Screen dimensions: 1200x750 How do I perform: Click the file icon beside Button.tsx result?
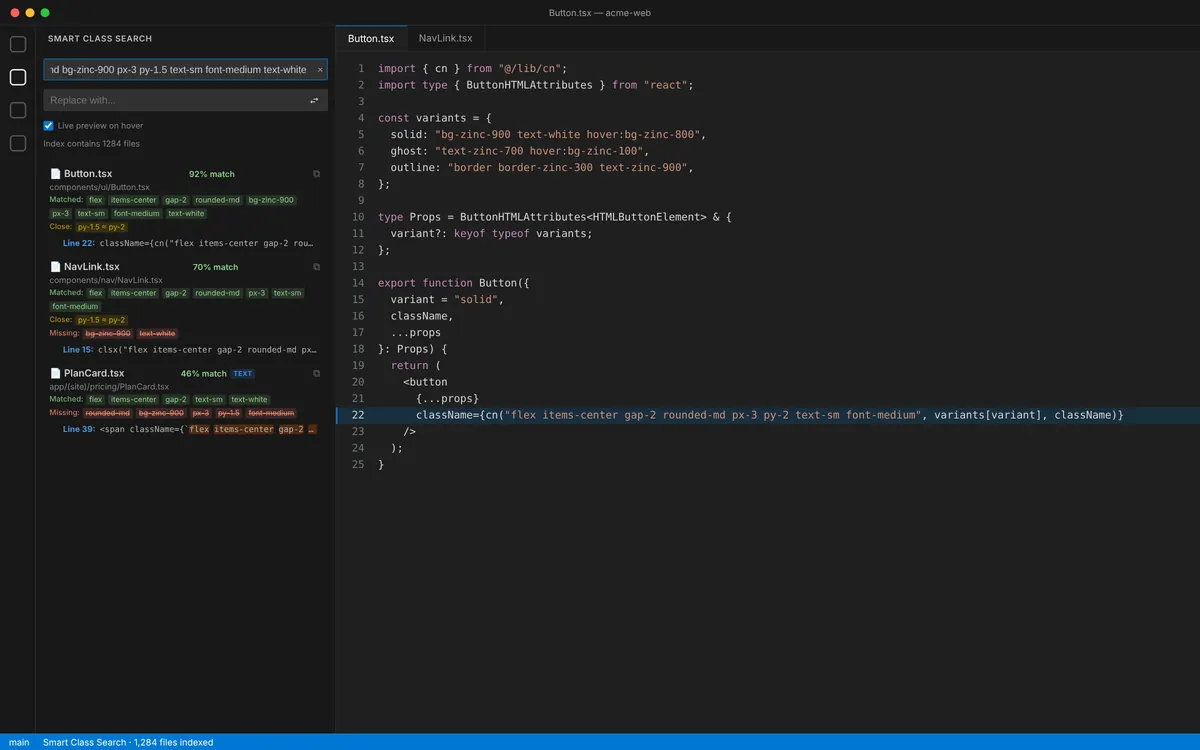pos(55,174)
